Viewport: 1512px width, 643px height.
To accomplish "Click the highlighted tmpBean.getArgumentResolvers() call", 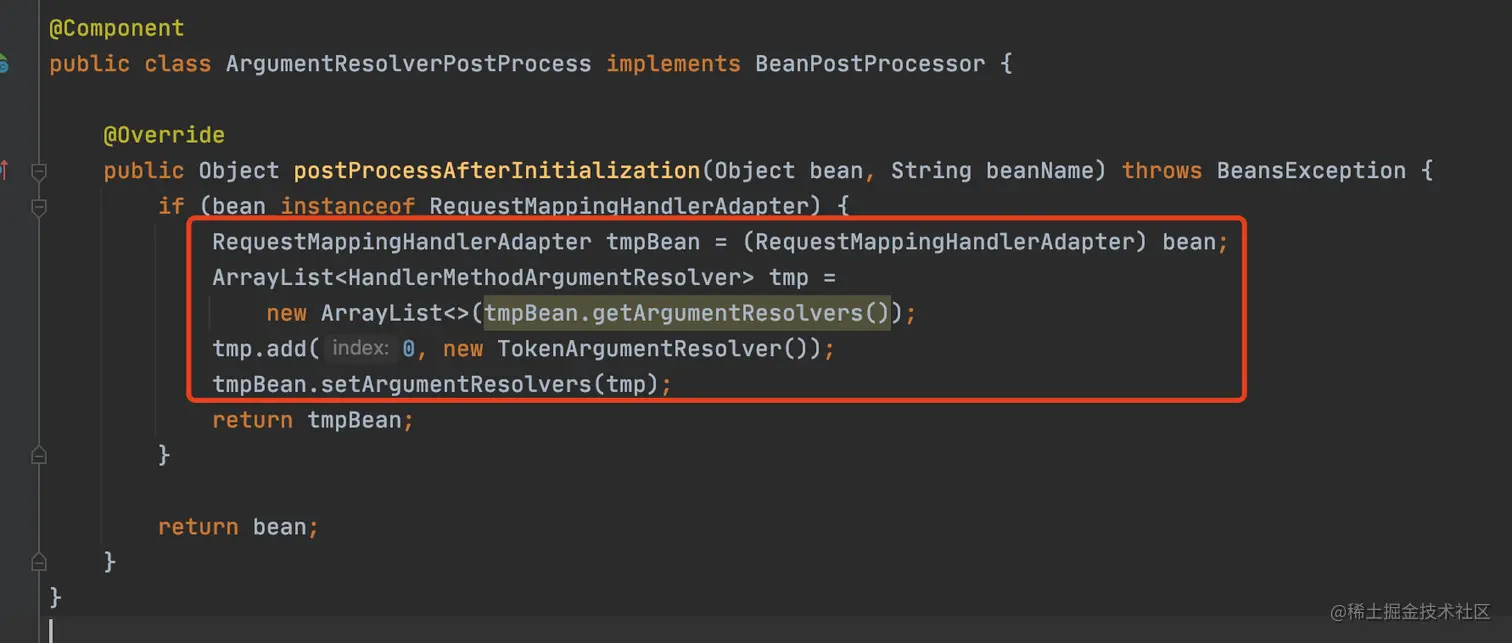I will click(687, 314).
